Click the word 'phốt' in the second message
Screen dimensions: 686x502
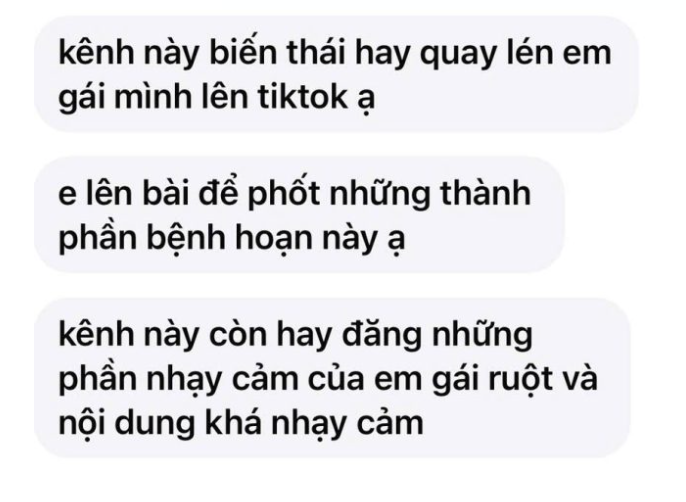[283, 194]
